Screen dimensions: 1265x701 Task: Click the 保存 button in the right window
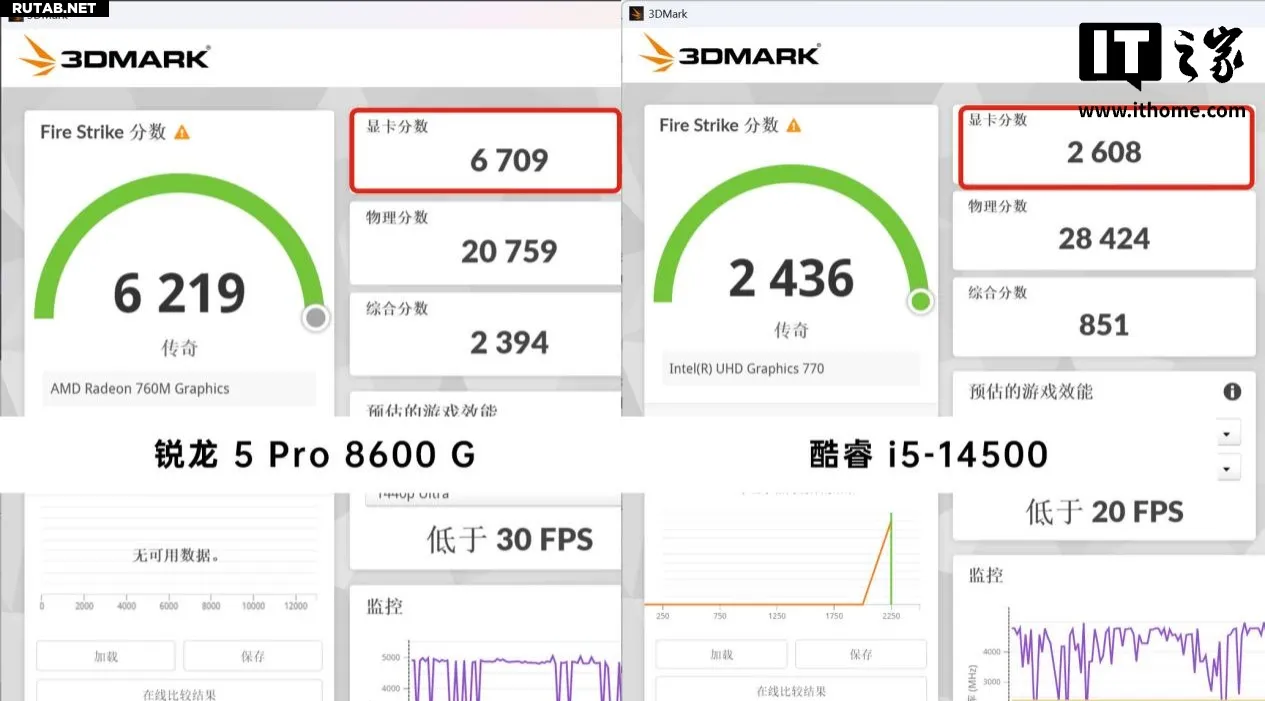861,654
